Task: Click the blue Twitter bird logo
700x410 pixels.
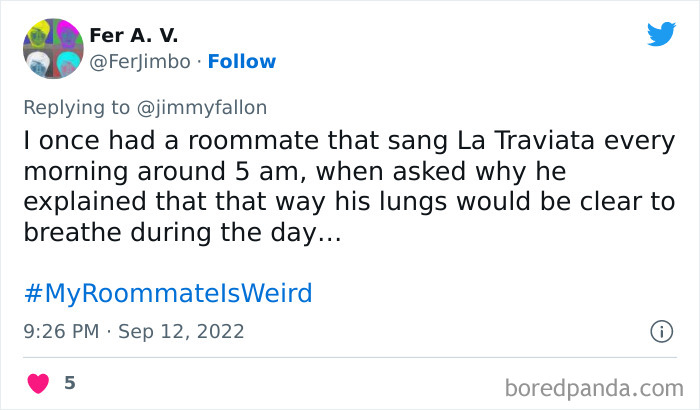Action: click(660, 35)
